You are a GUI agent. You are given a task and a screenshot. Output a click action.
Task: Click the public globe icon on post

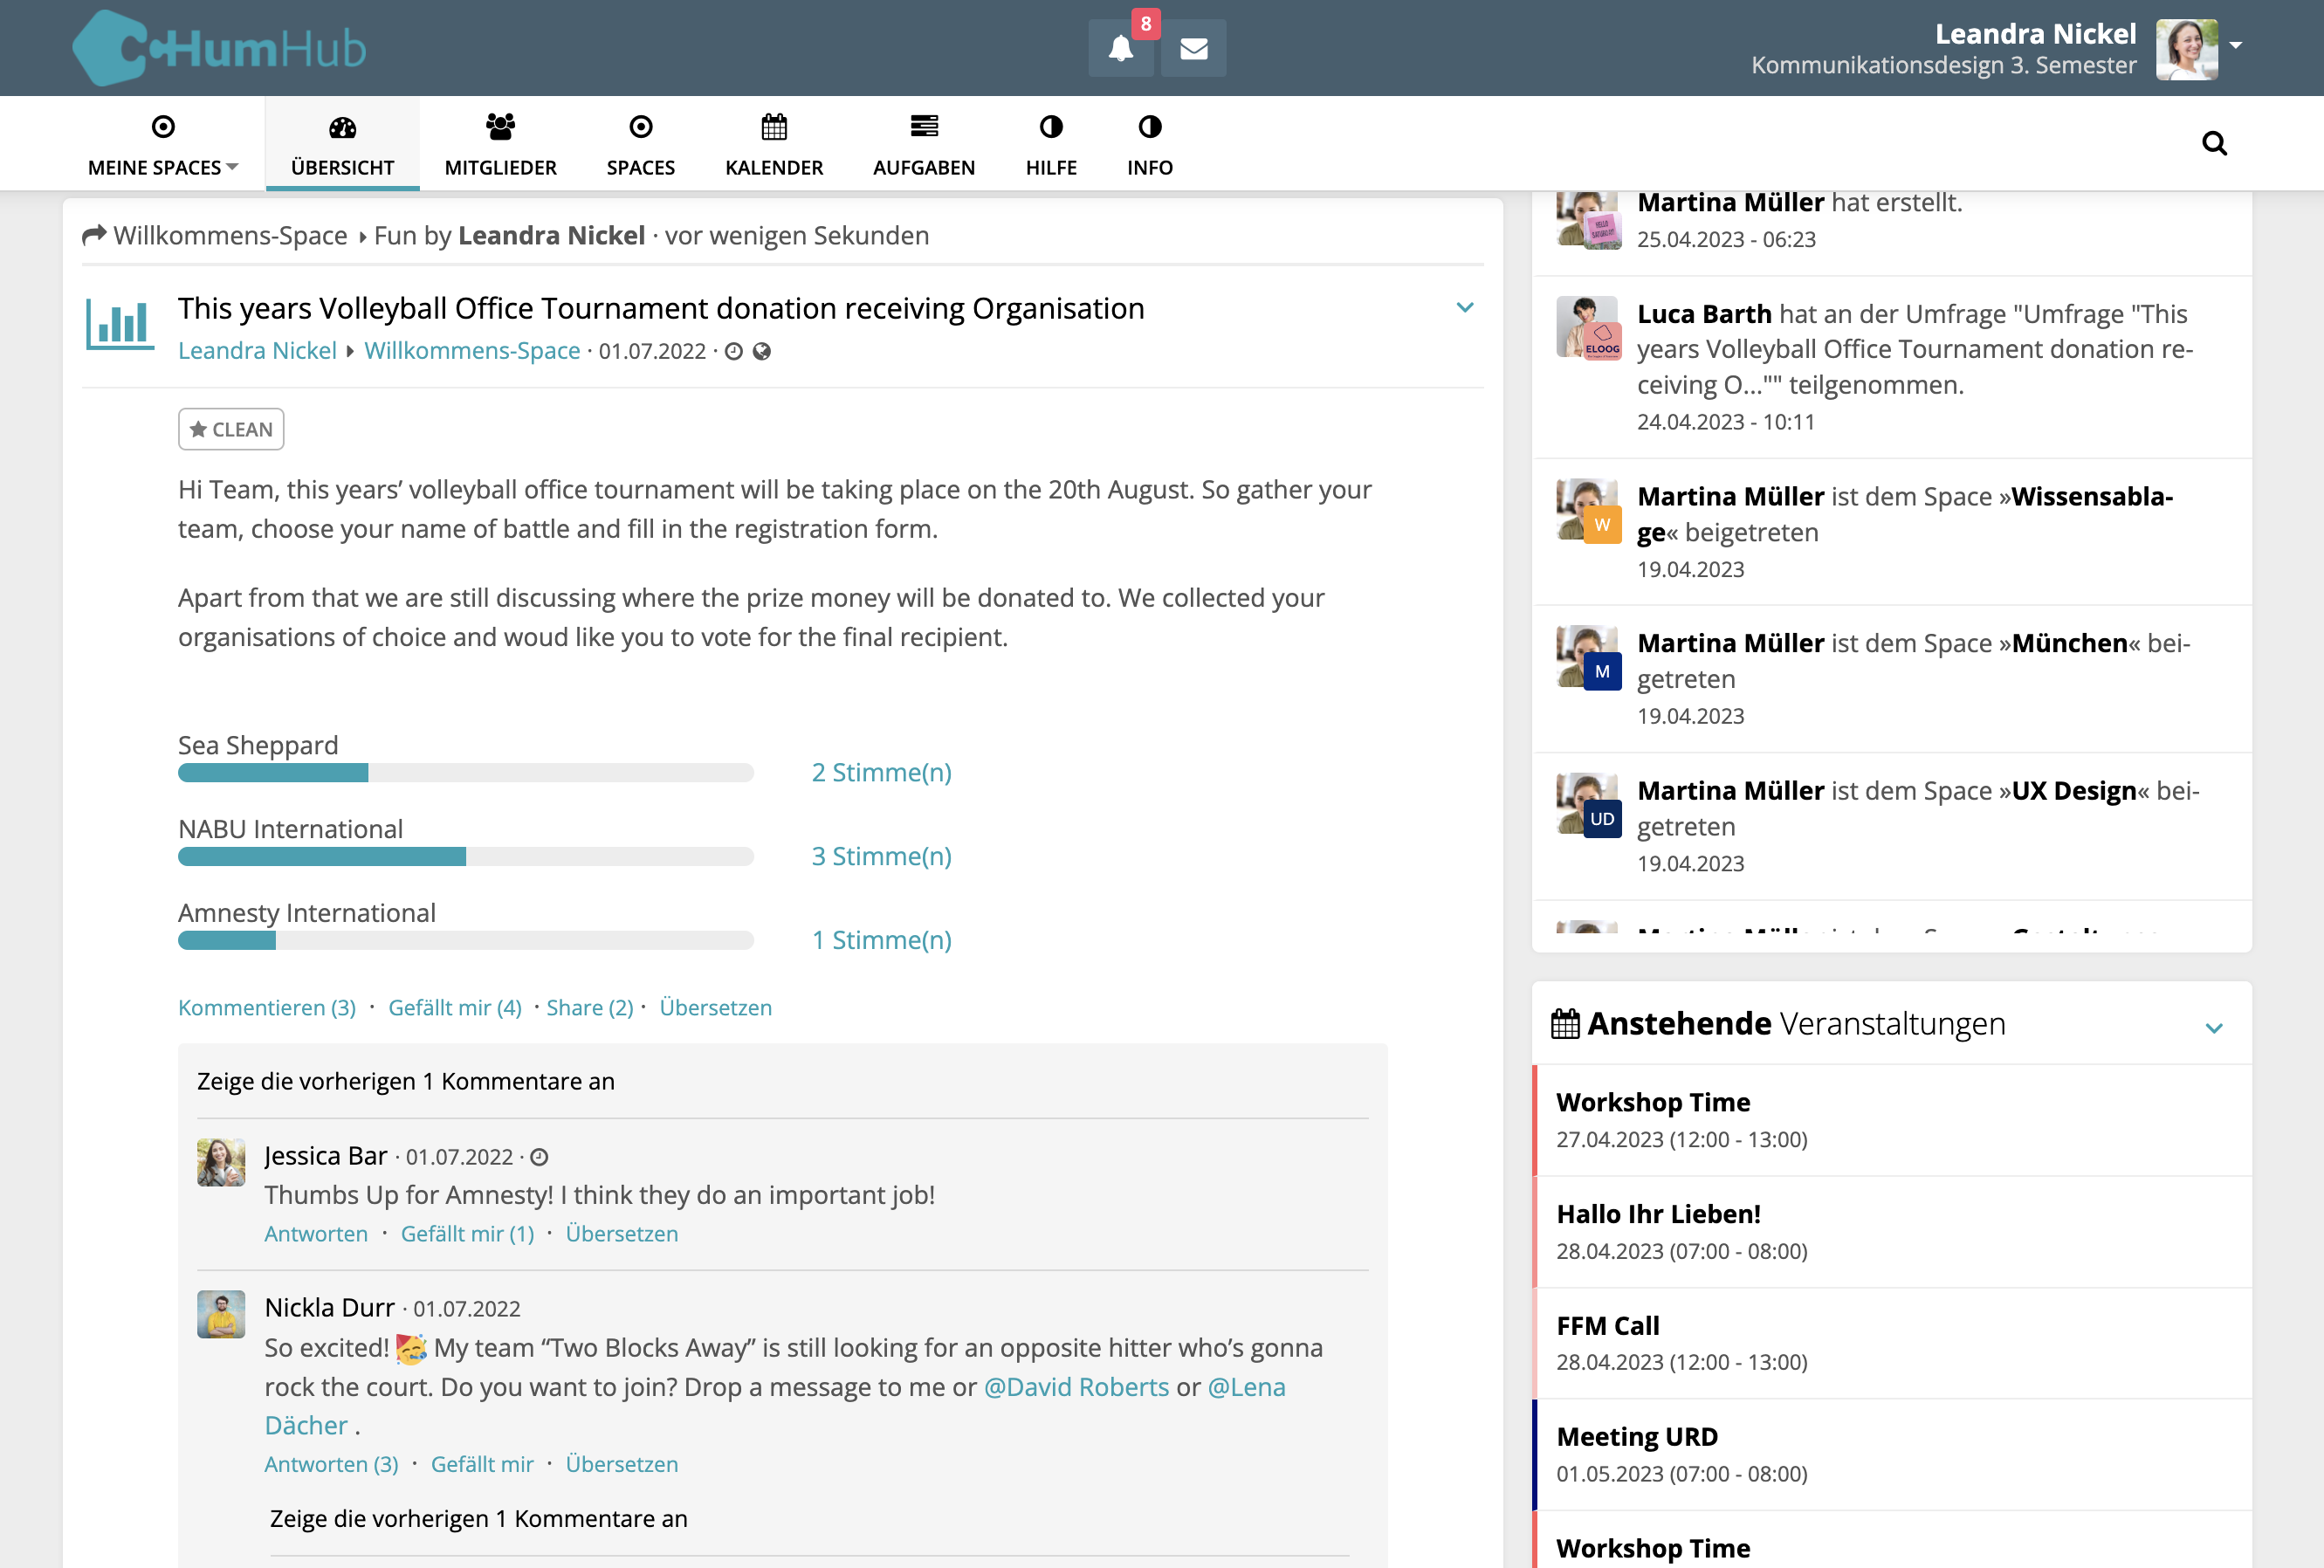tap(762, 351)
